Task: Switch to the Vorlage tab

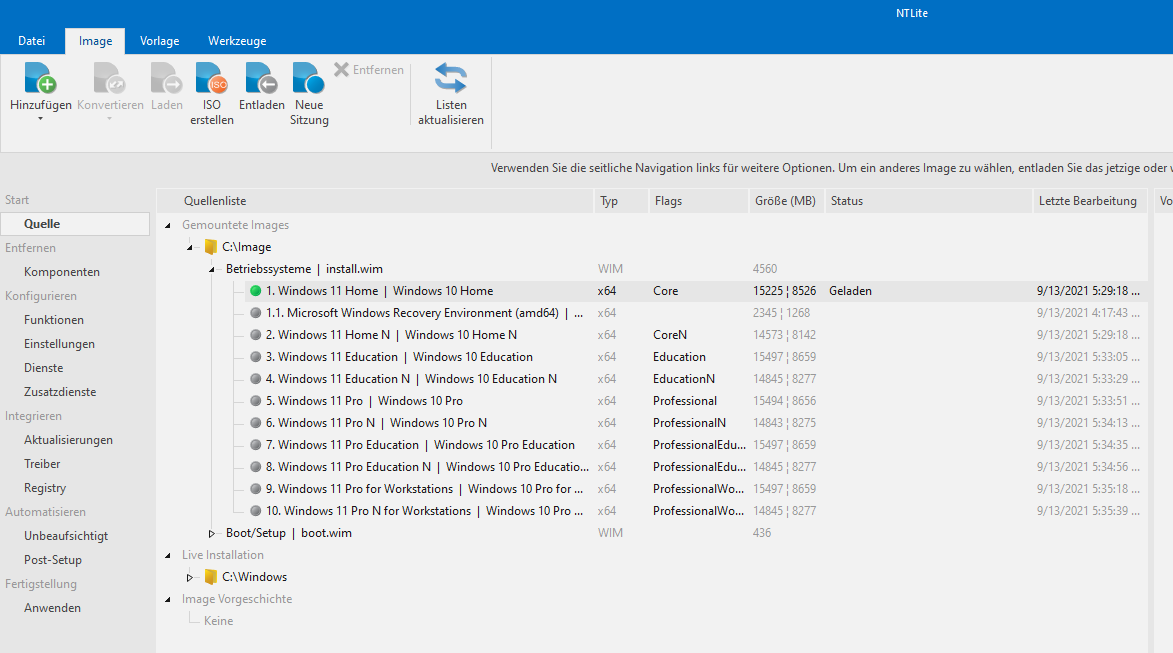Action: click(159, 41)
